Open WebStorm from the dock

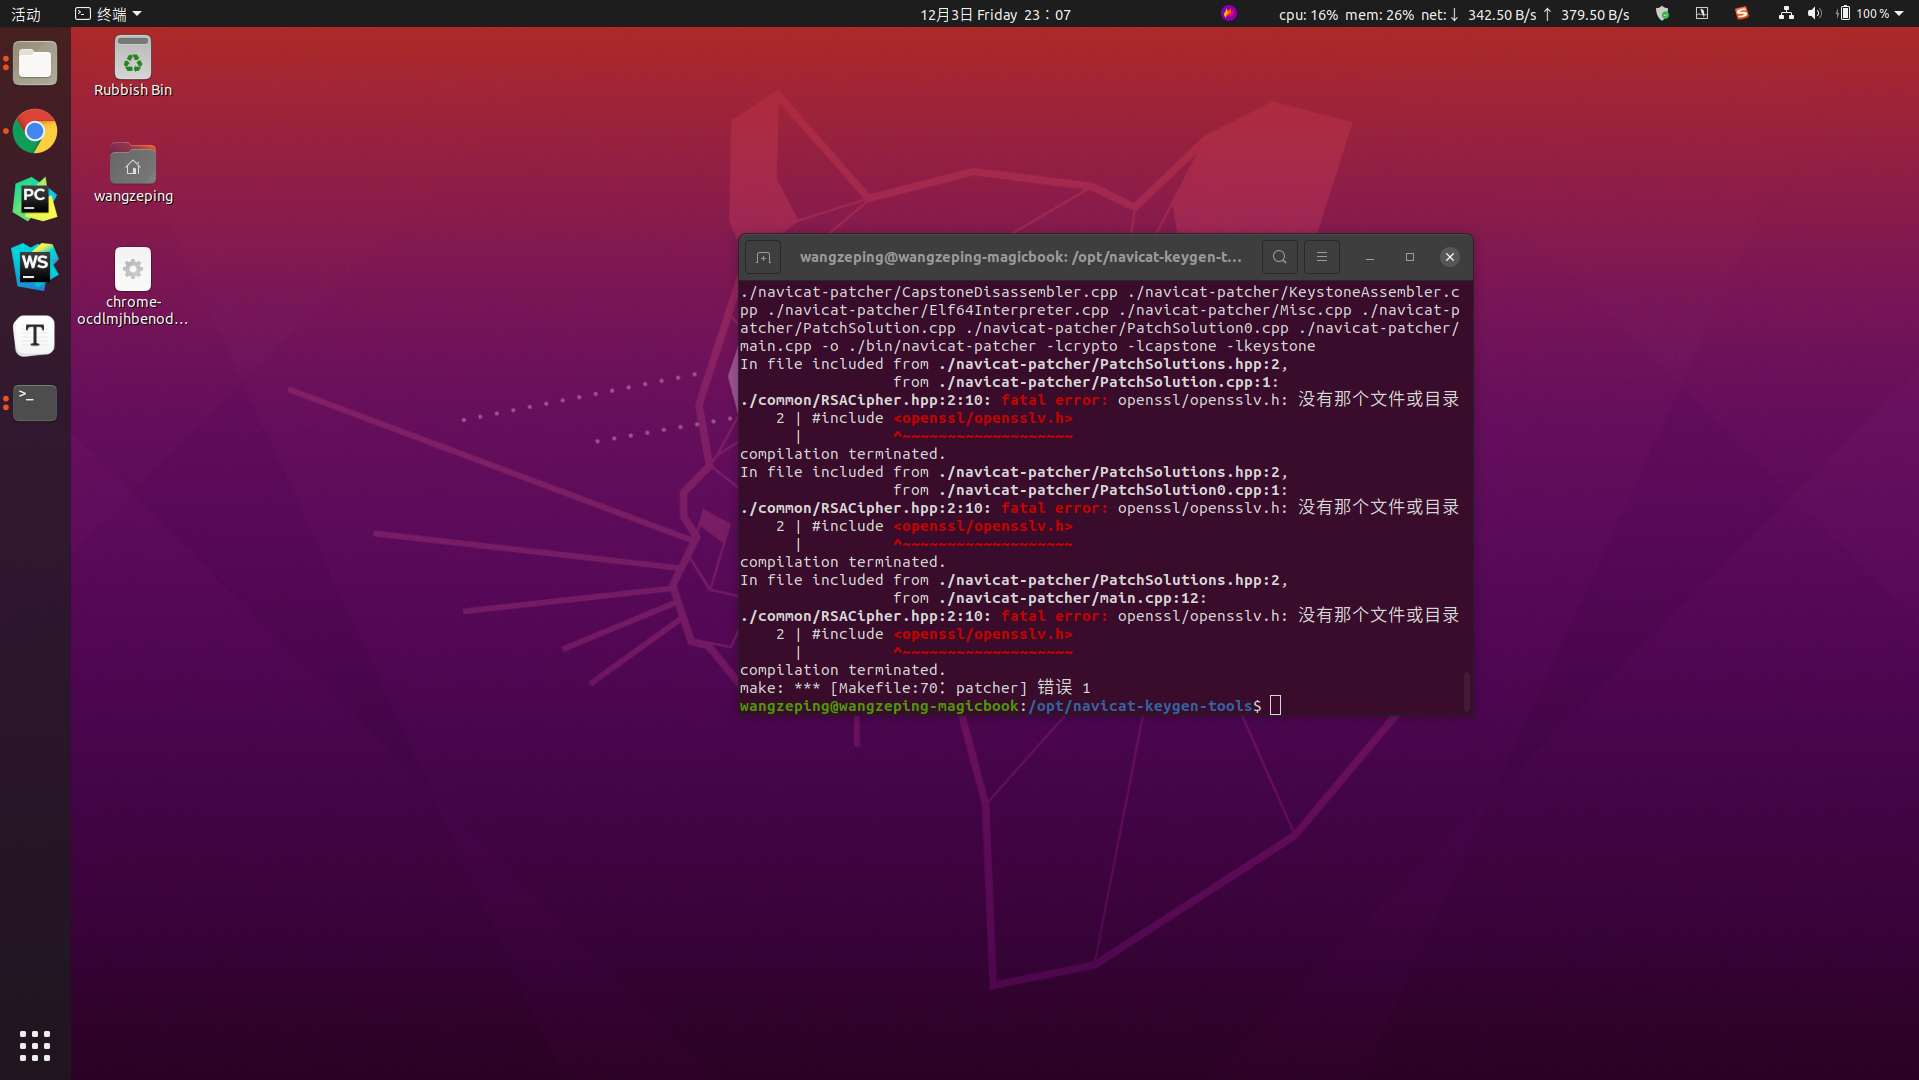(x=35, y=267)
